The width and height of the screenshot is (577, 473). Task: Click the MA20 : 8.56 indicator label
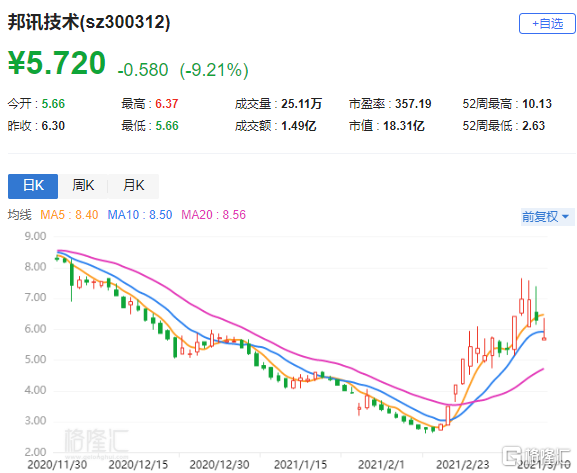(x=213, y=215)
